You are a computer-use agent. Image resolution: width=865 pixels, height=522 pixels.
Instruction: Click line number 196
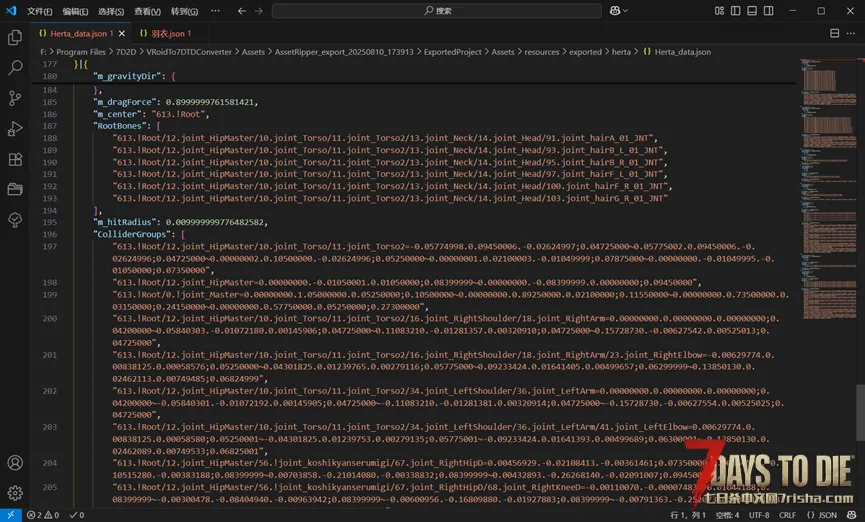point(50,234)
